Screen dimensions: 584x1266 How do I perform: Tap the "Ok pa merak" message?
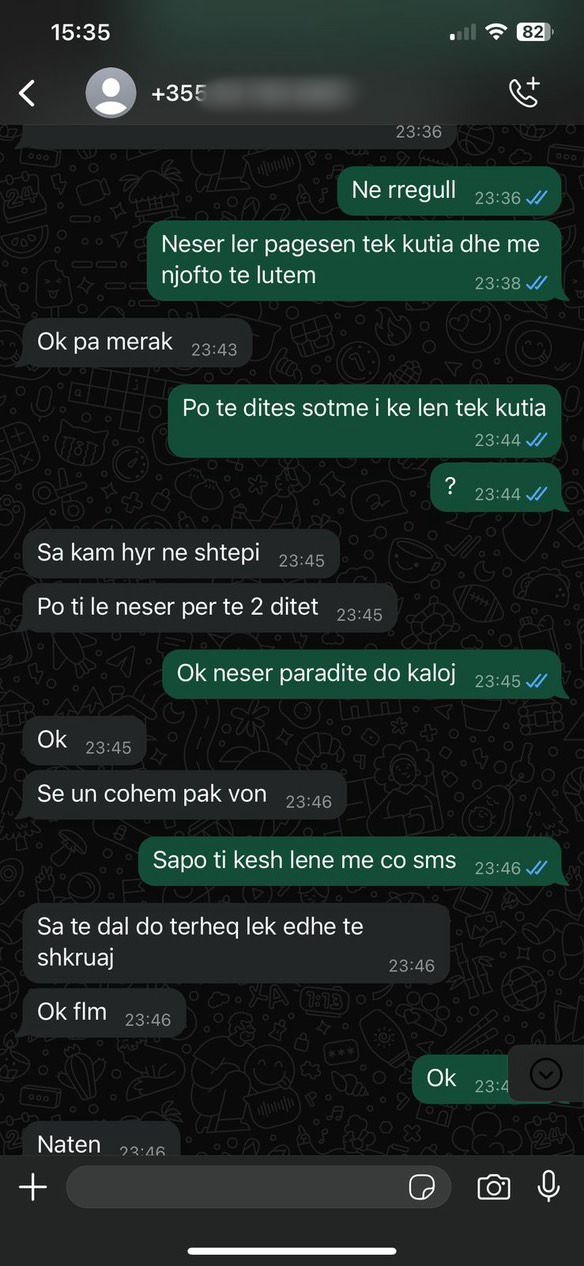pos(137,343)
